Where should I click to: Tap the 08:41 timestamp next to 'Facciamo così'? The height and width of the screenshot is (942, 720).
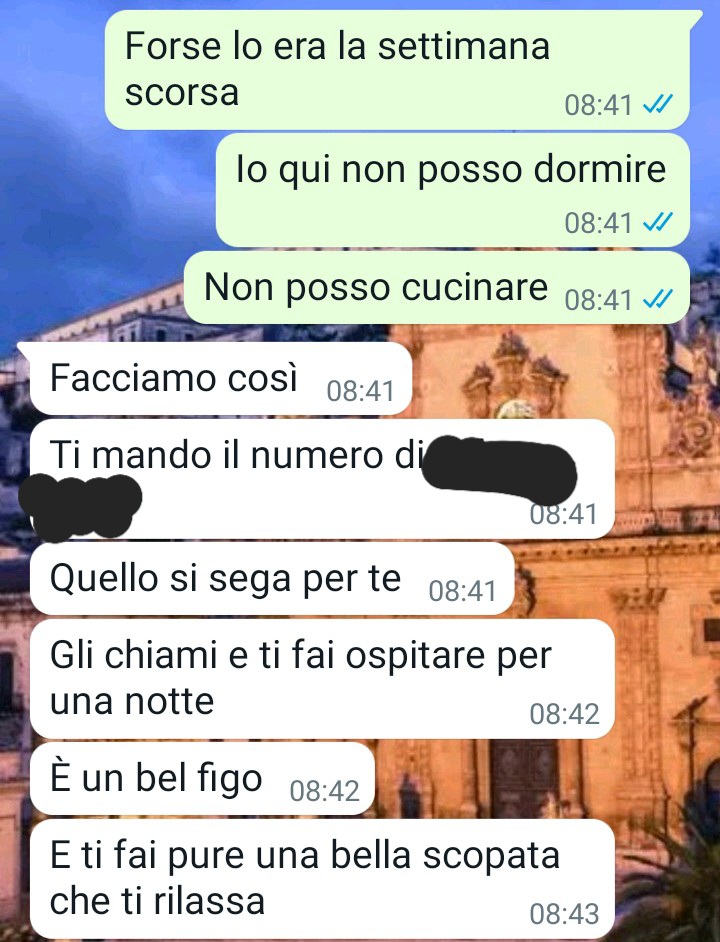click(x=361, y=391)
